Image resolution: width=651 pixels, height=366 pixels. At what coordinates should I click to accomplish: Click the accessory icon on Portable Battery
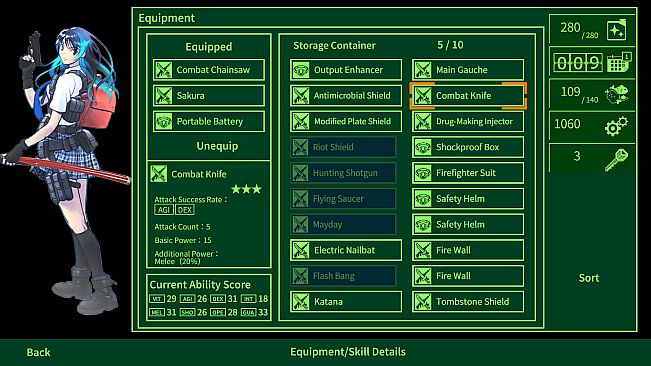tap(163, 122)
